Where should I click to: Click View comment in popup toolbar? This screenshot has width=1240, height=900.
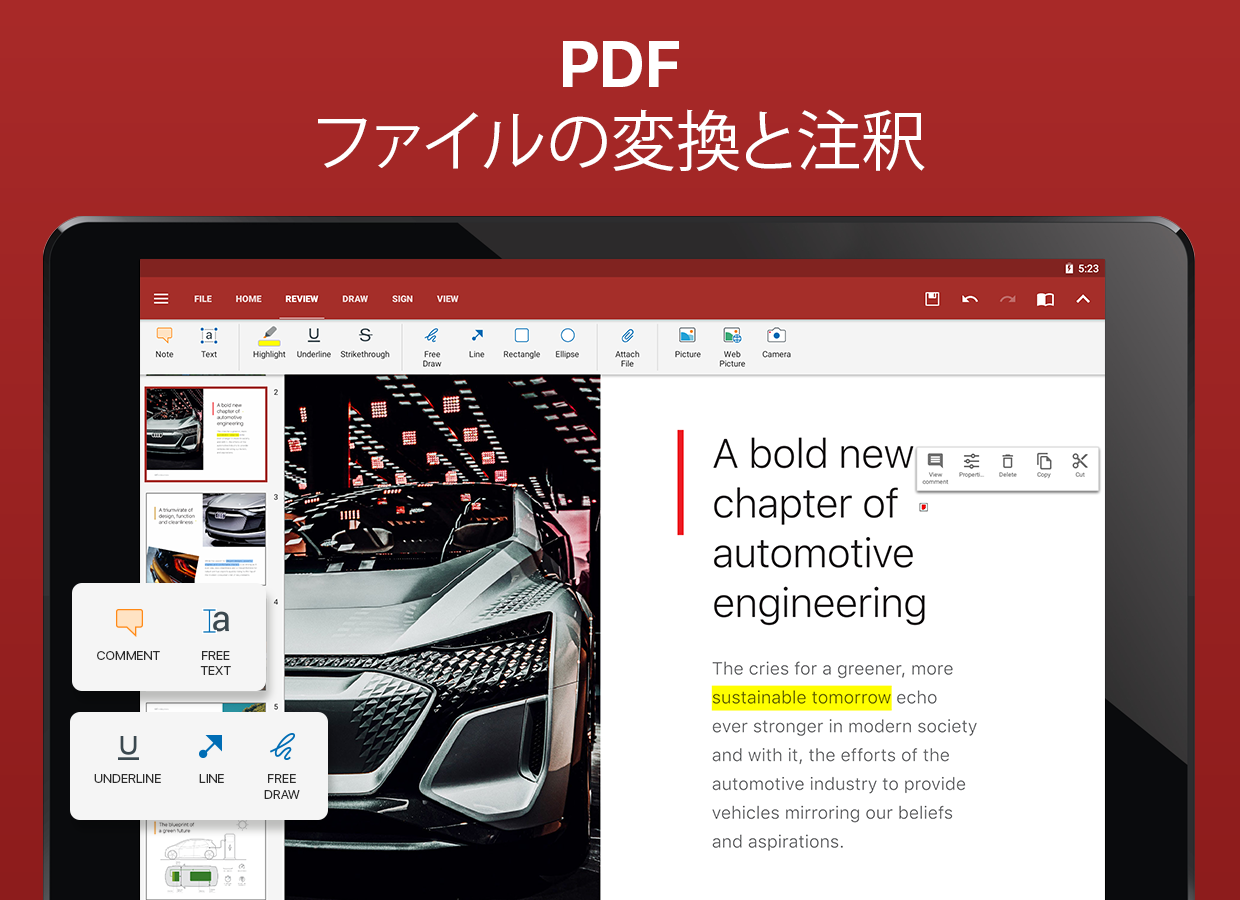point(935,468)
